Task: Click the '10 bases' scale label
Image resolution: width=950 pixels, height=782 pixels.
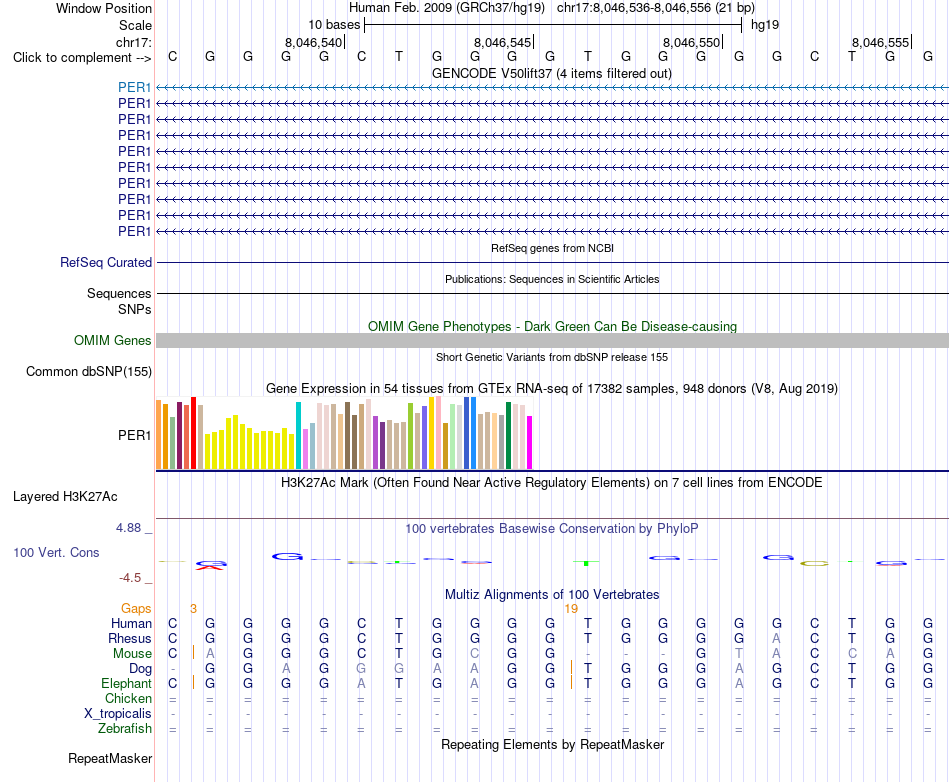Action: [334, 25]
